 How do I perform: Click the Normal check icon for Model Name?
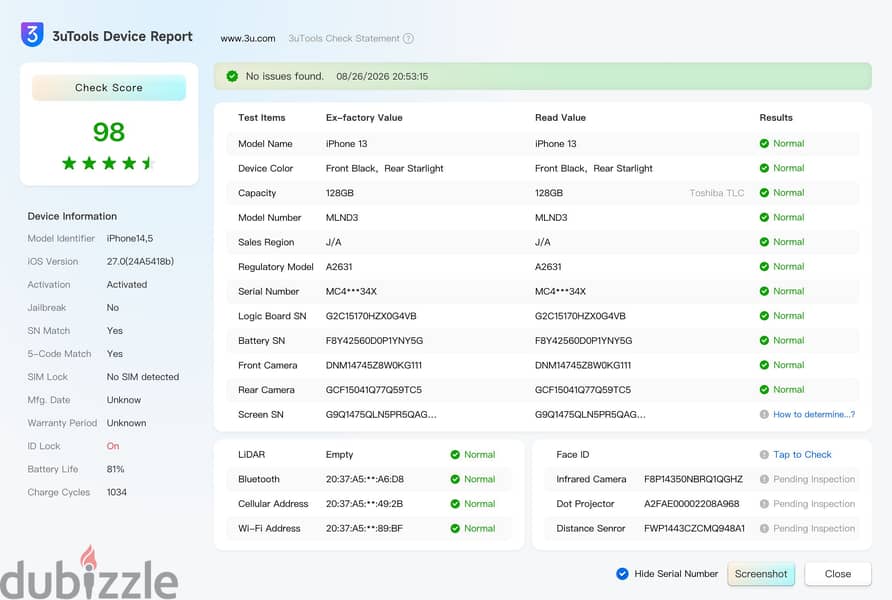(x=764, y=143)
